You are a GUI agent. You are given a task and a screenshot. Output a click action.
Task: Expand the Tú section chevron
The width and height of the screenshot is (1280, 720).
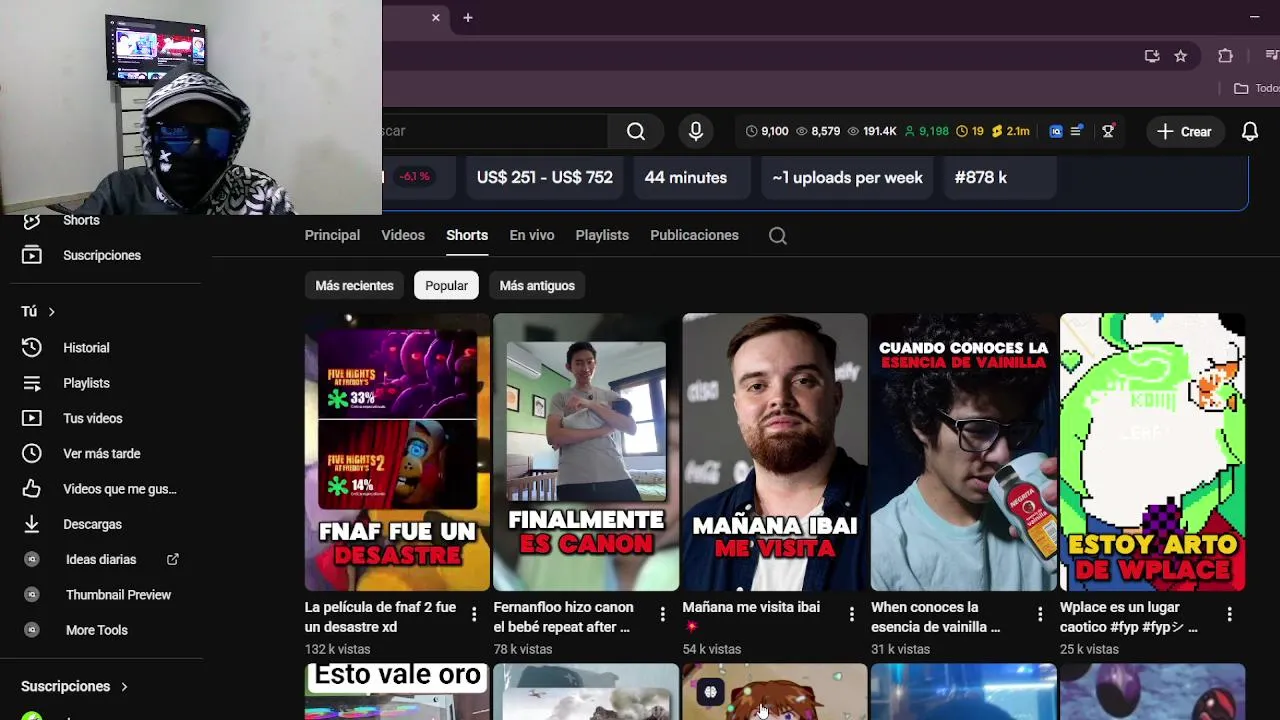tap(51, 312)
